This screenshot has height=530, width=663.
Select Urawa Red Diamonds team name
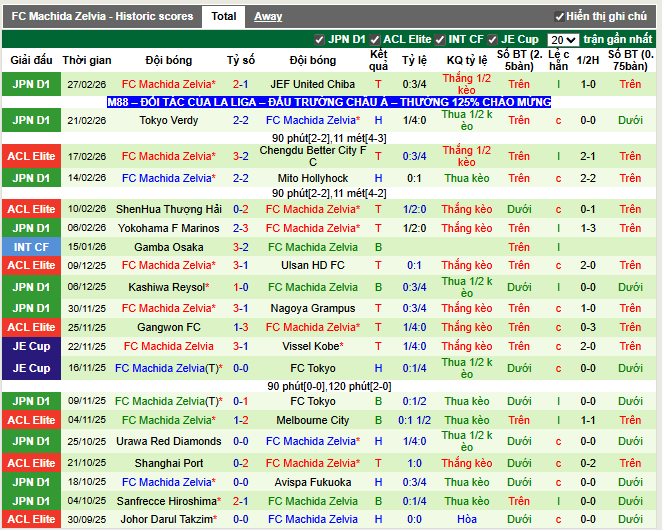[x=169, y=441]
